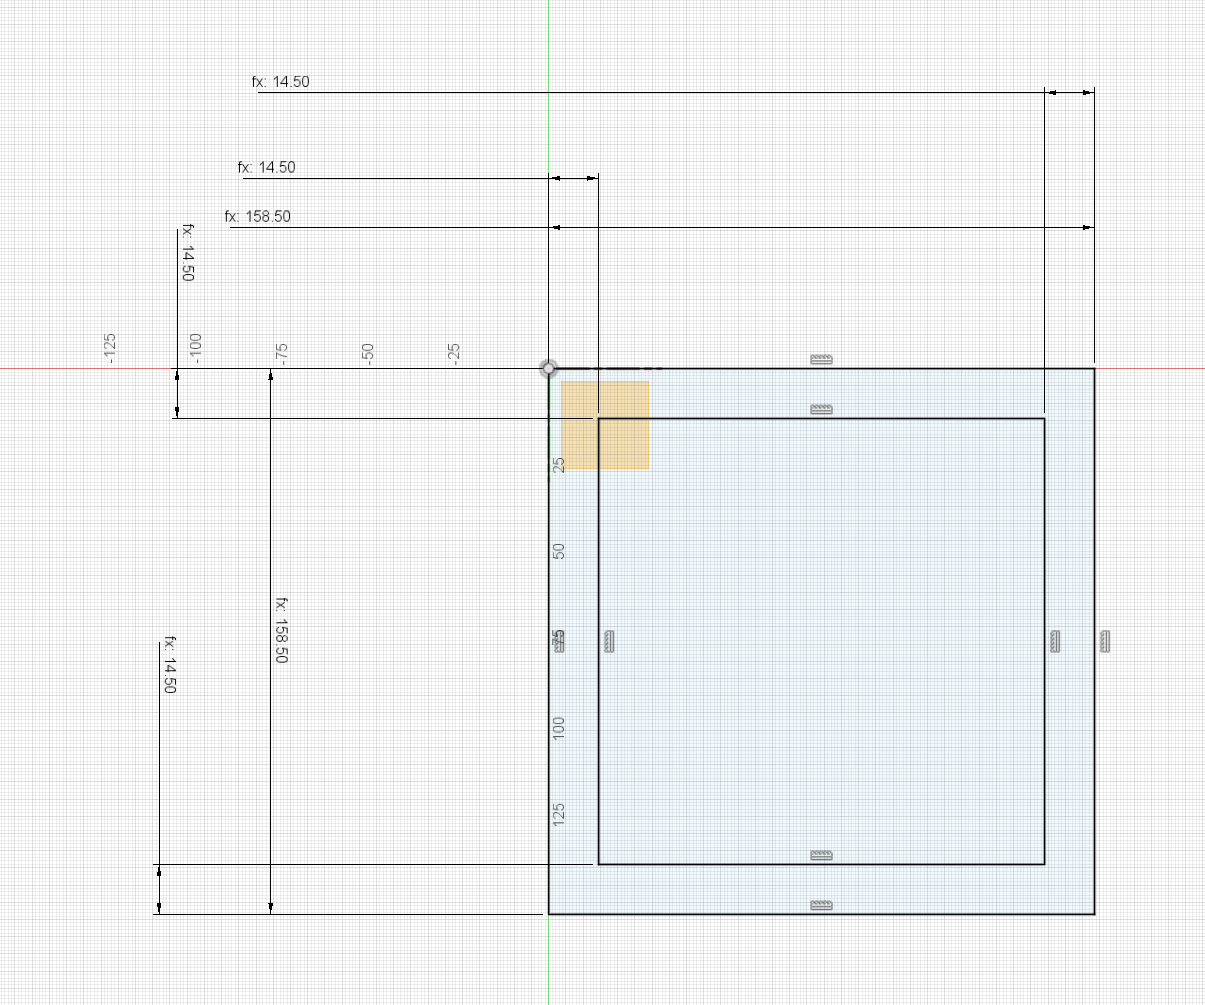This screenshot has height=1005, width=1205.
Task: Click the 50 vertical axis label
Action: click(560, 550)
